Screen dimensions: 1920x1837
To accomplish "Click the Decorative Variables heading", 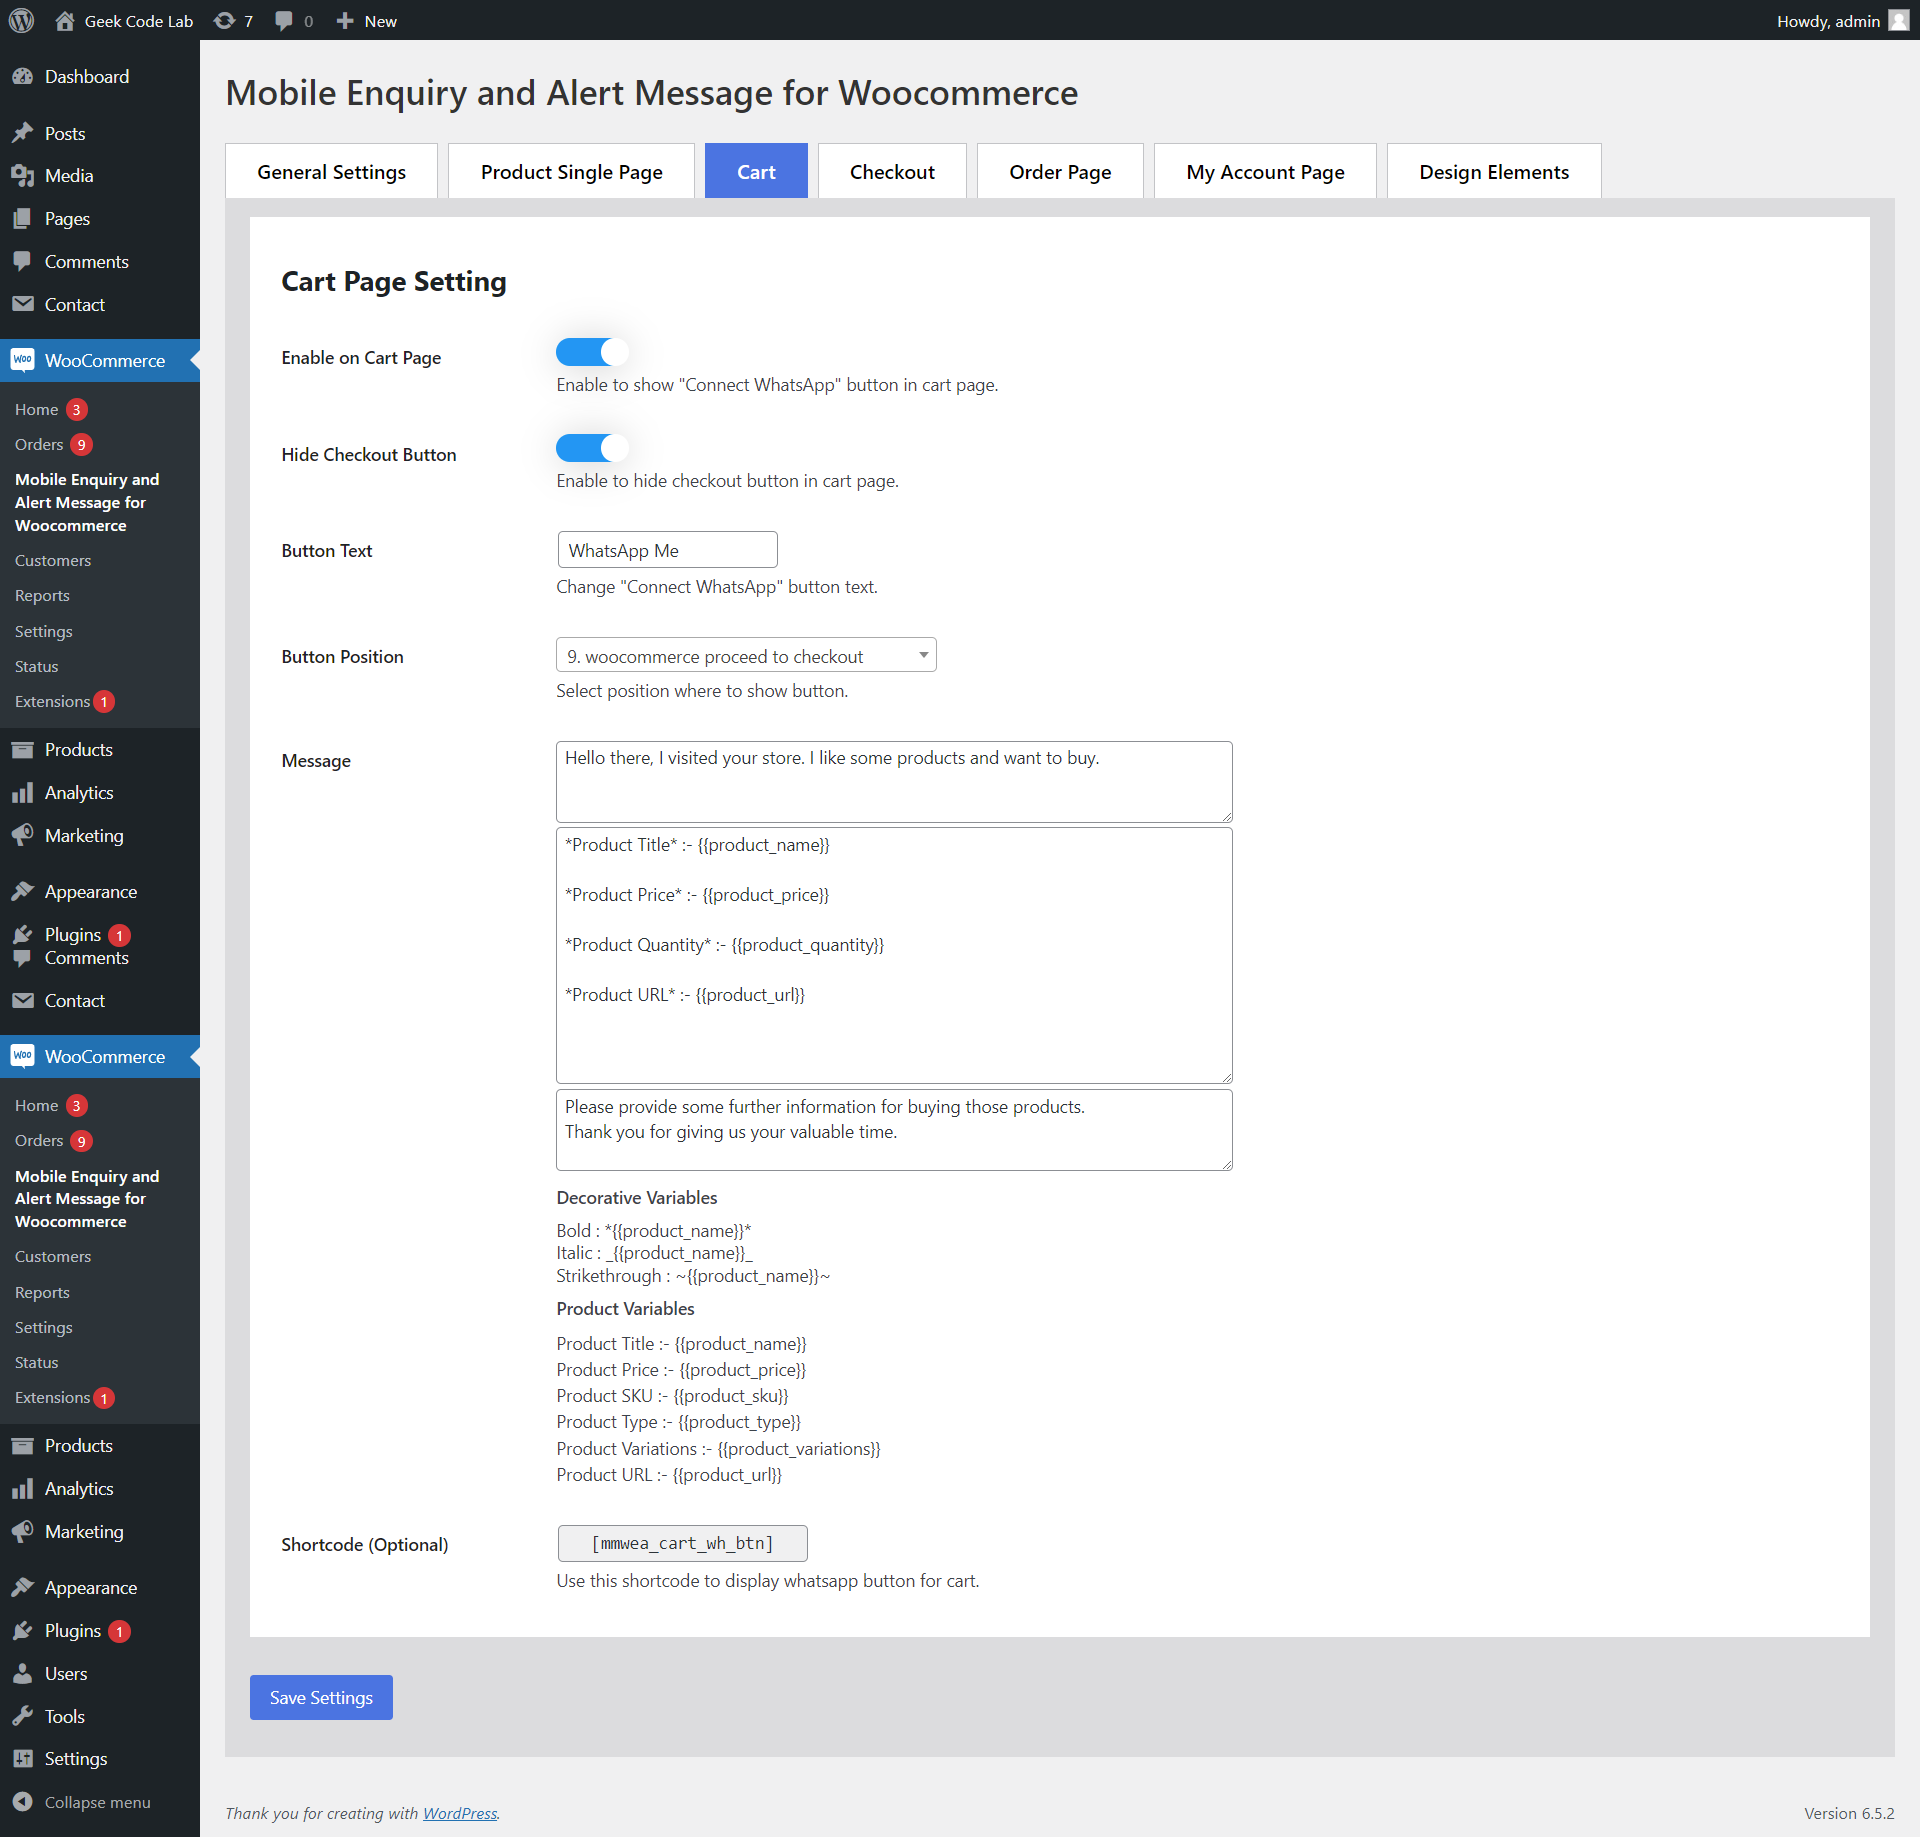I will (637, 1198).
